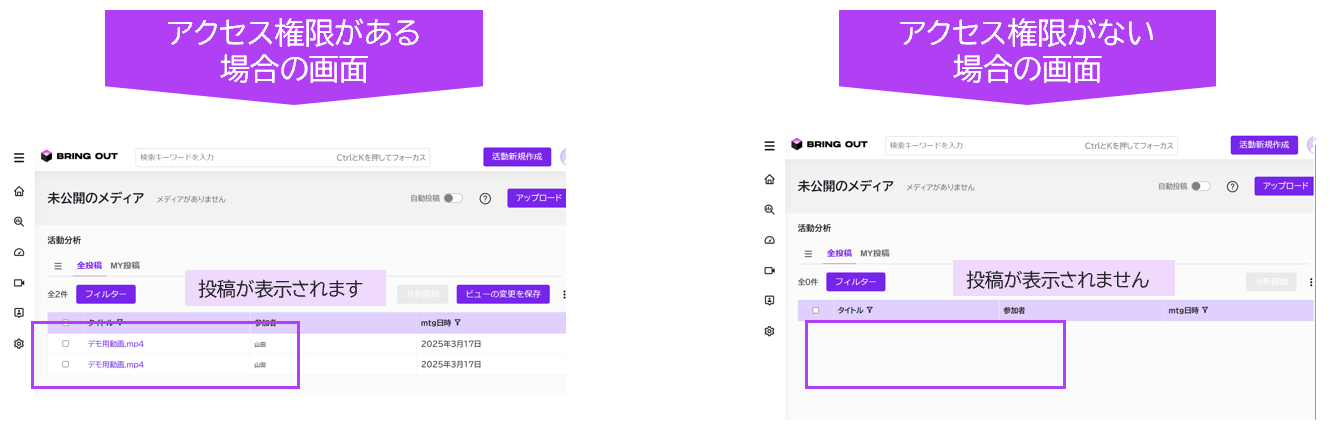Switch to the MY投稿 tab in 全2件 screen
Viewport: 1335px width, 436px height.
[x=125, y=266]
